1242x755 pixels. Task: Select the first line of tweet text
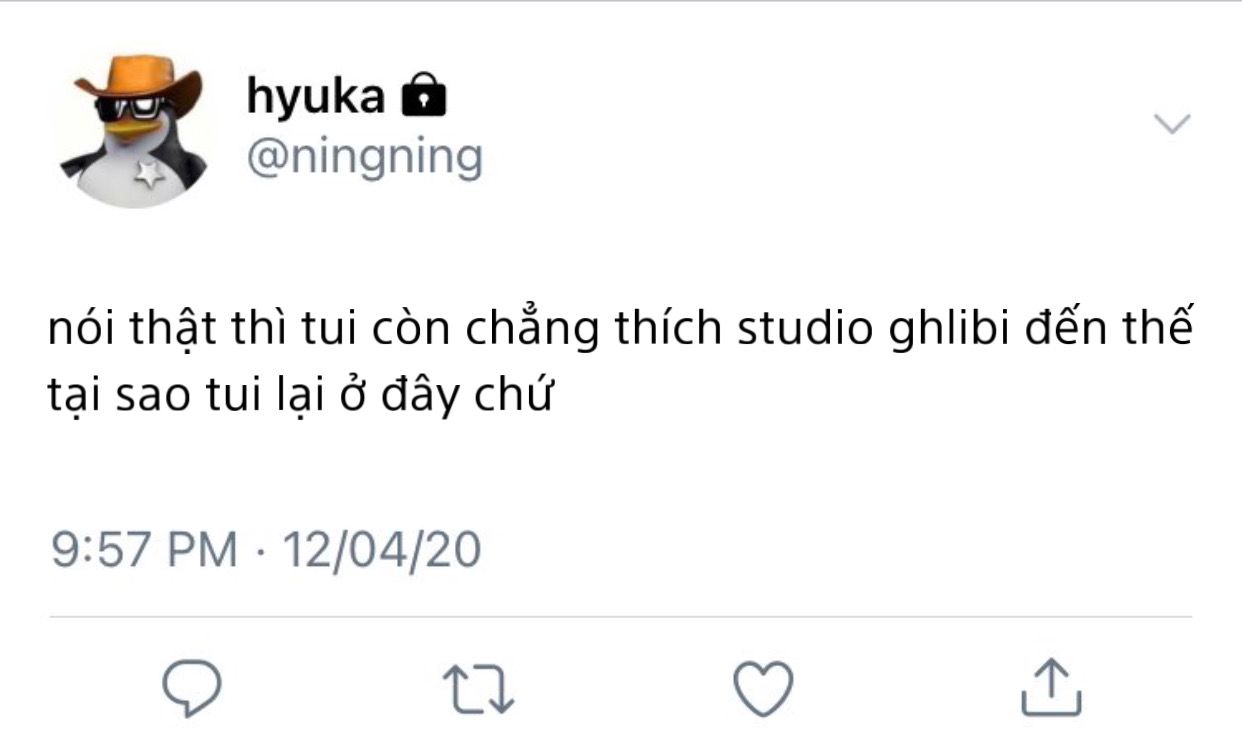(620, 332)
